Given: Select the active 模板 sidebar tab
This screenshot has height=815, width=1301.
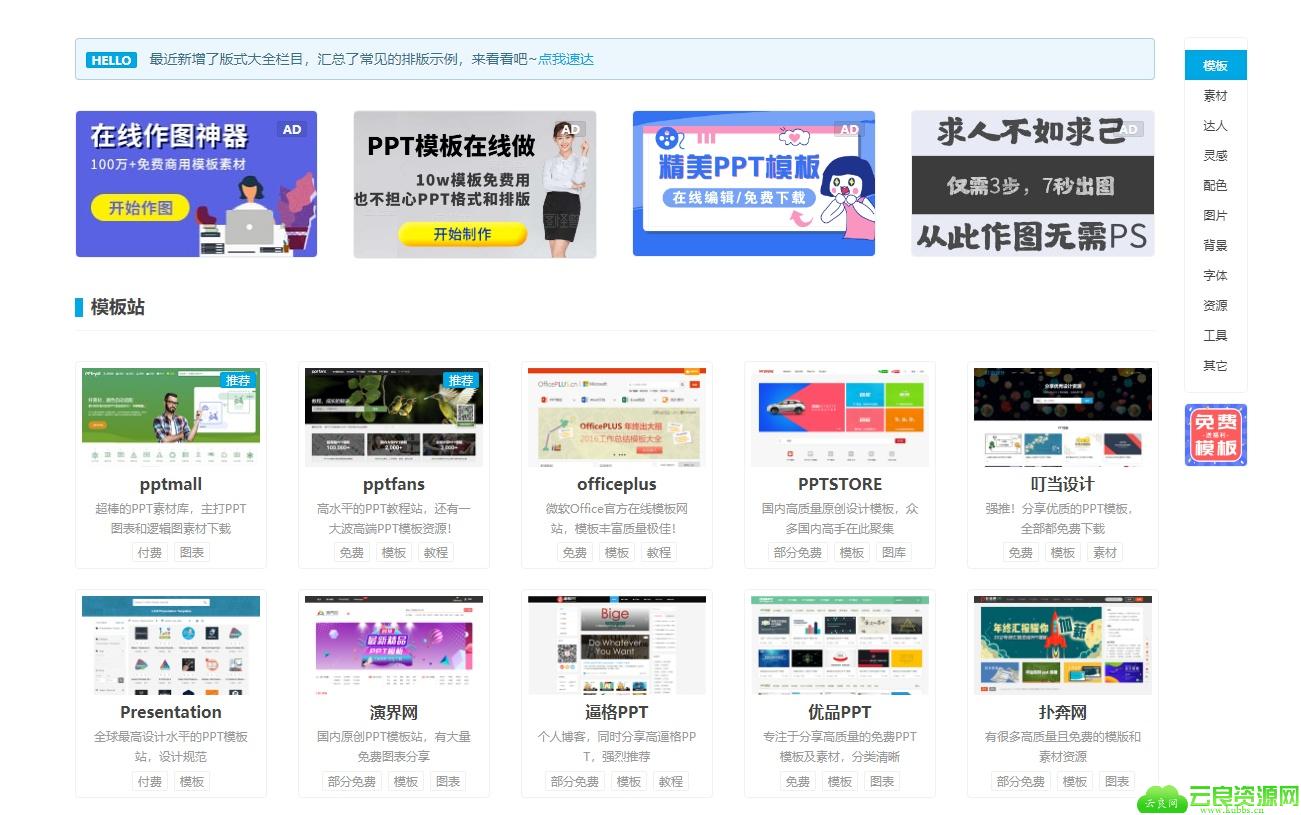Looking at the screenshot, I should 1215,66.
